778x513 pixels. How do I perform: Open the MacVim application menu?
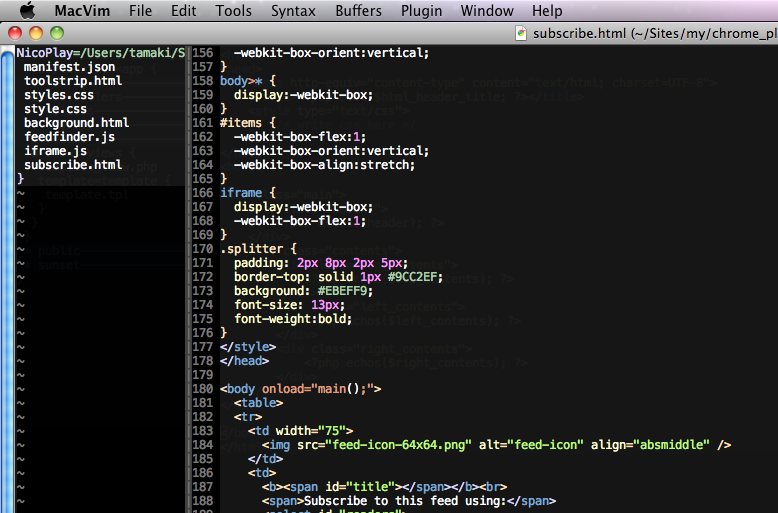point(82,10)
